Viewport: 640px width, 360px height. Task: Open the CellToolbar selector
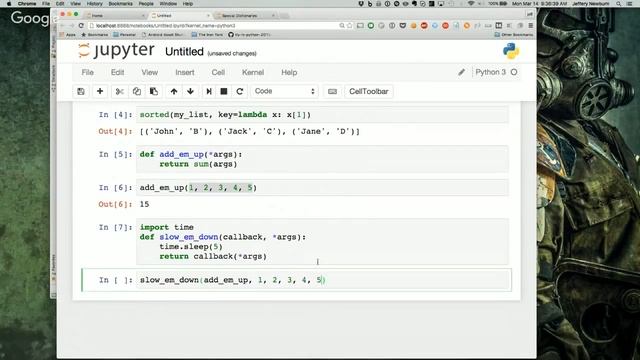pyautogui.click(x=369, y=91)
